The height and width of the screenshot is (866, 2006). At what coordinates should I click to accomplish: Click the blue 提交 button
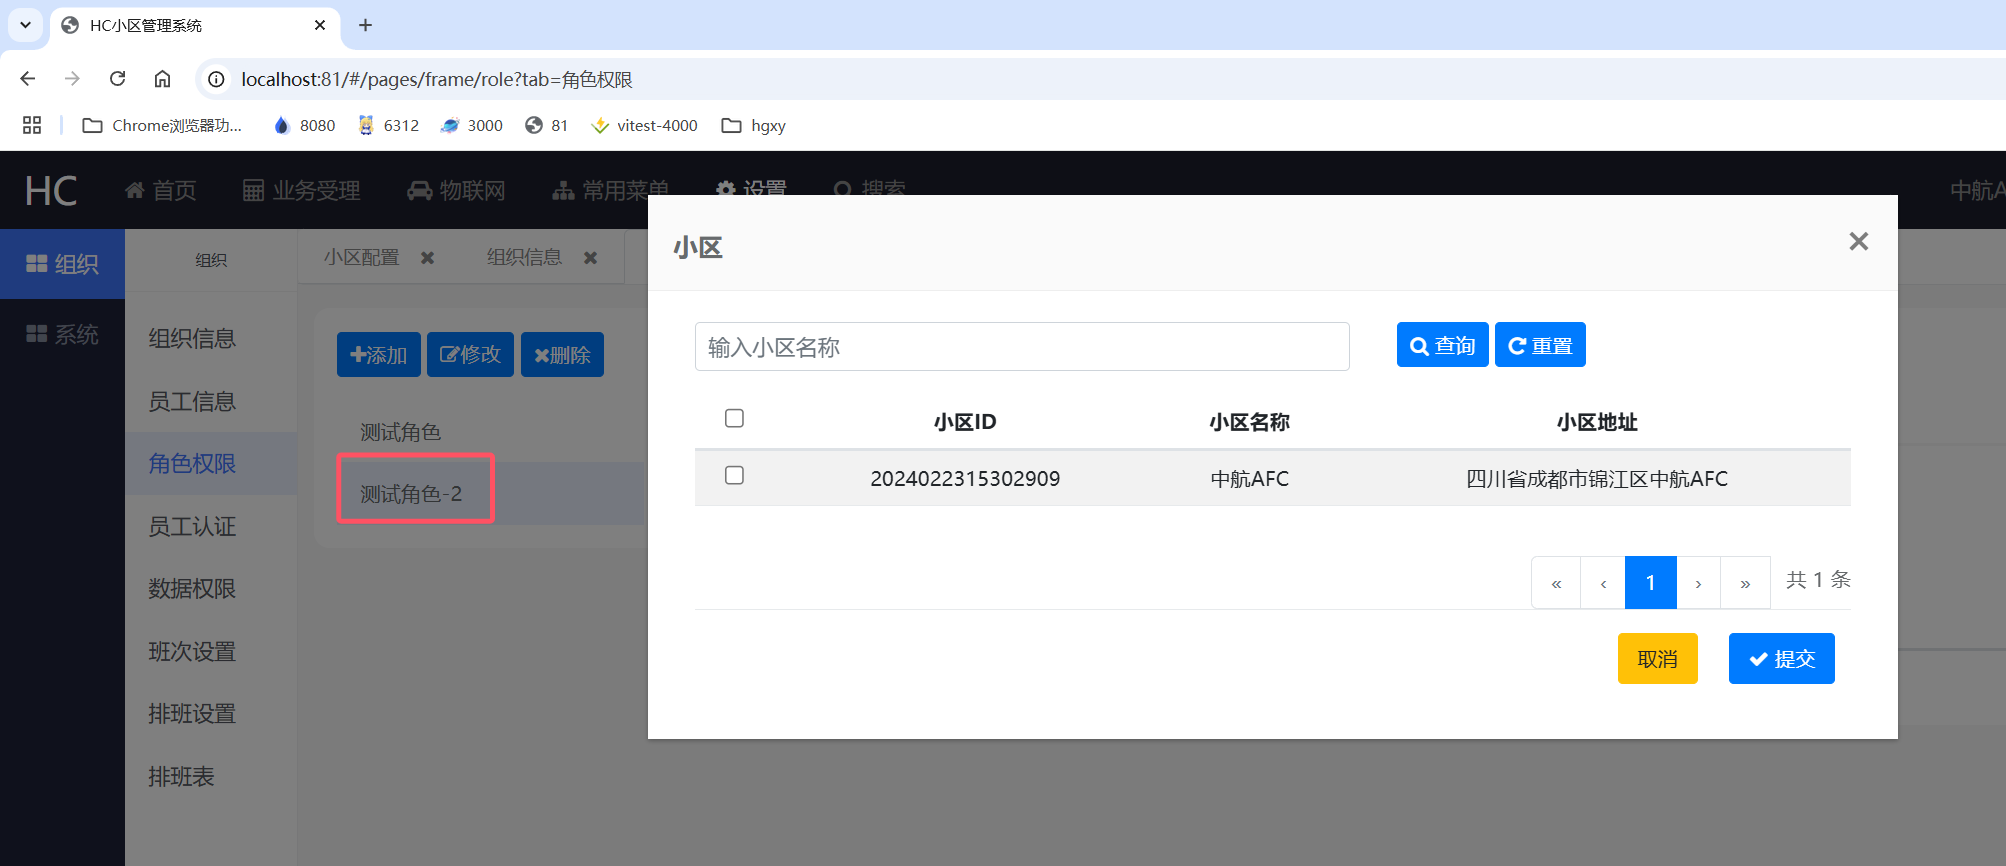pyautogui.click(x=1782, y=658)
